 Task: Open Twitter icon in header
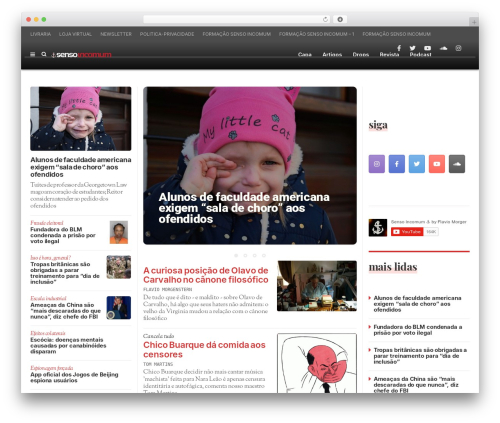412,48
